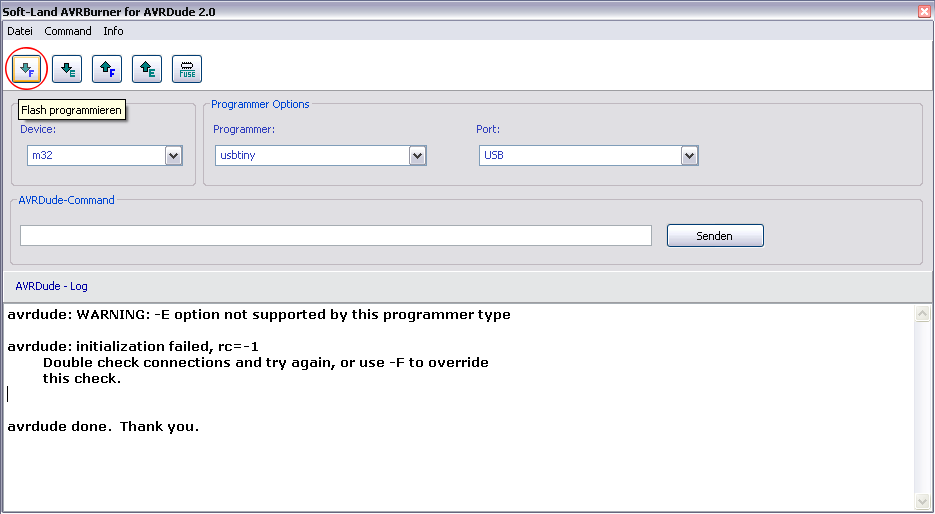Expand the Device dropdown showing m32

(x=173, y=156)
